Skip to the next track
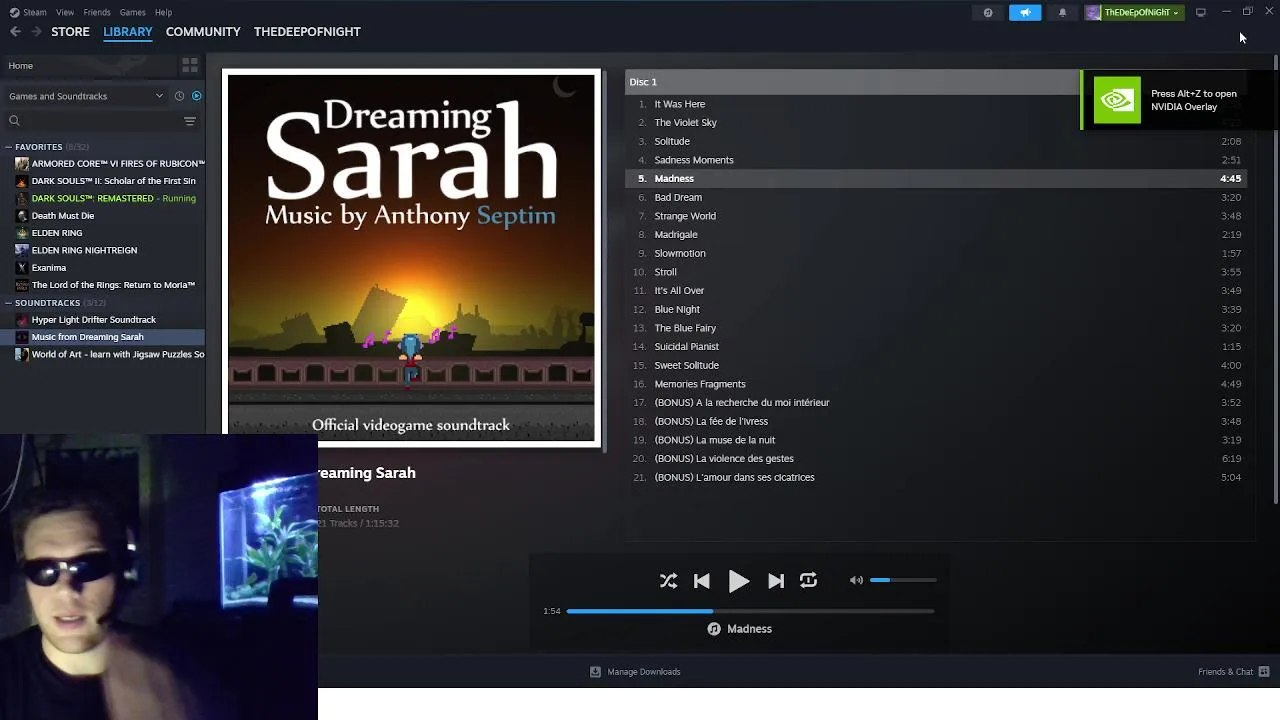Screen dimensions: 1280x720 click(776, 581)
